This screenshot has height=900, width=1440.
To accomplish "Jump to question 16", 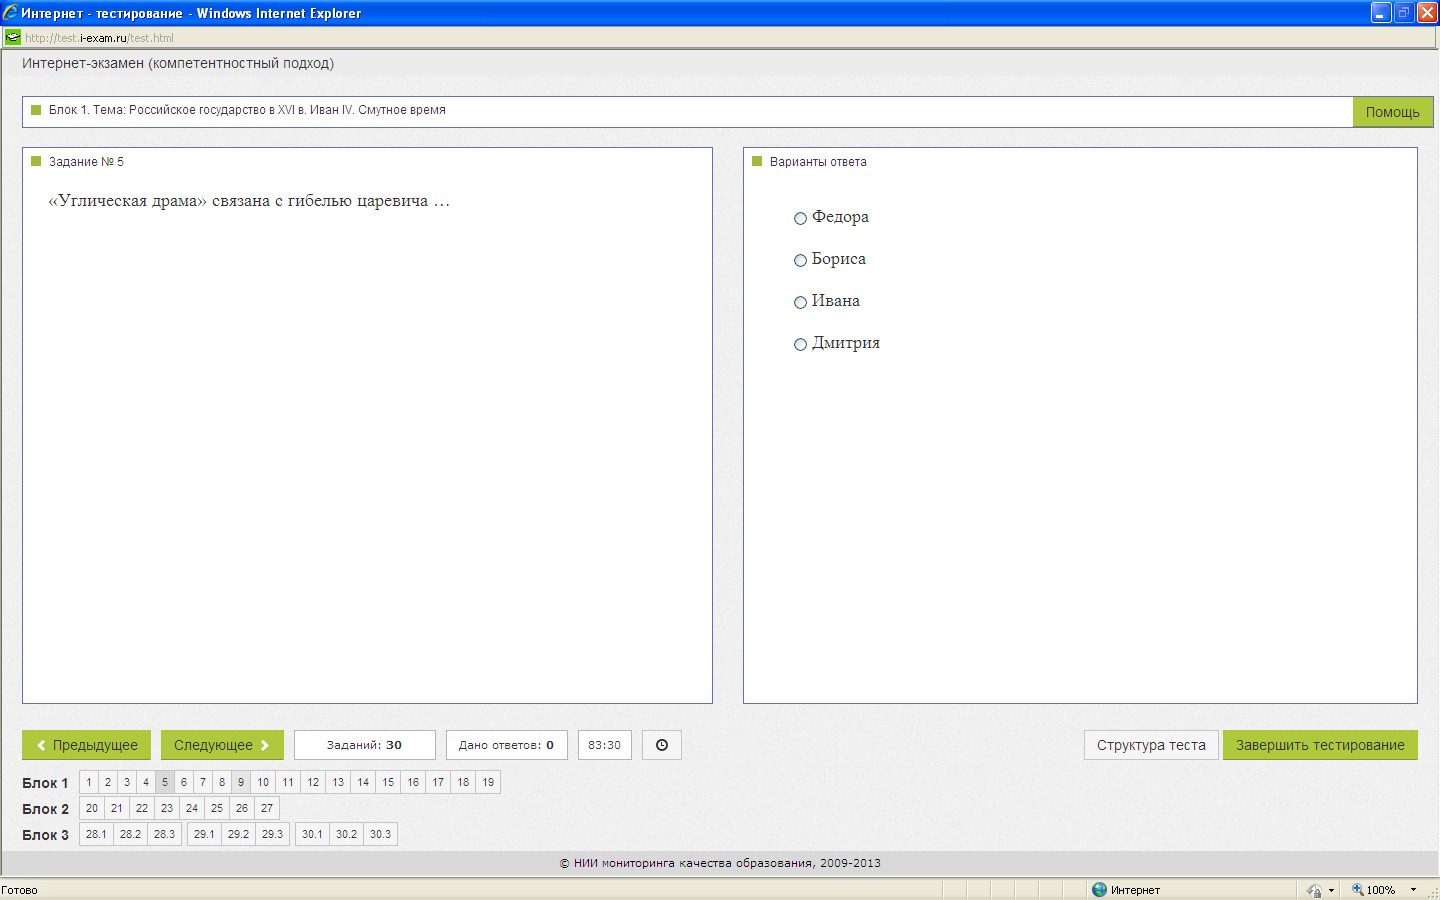I will click(x=413, y=782).
